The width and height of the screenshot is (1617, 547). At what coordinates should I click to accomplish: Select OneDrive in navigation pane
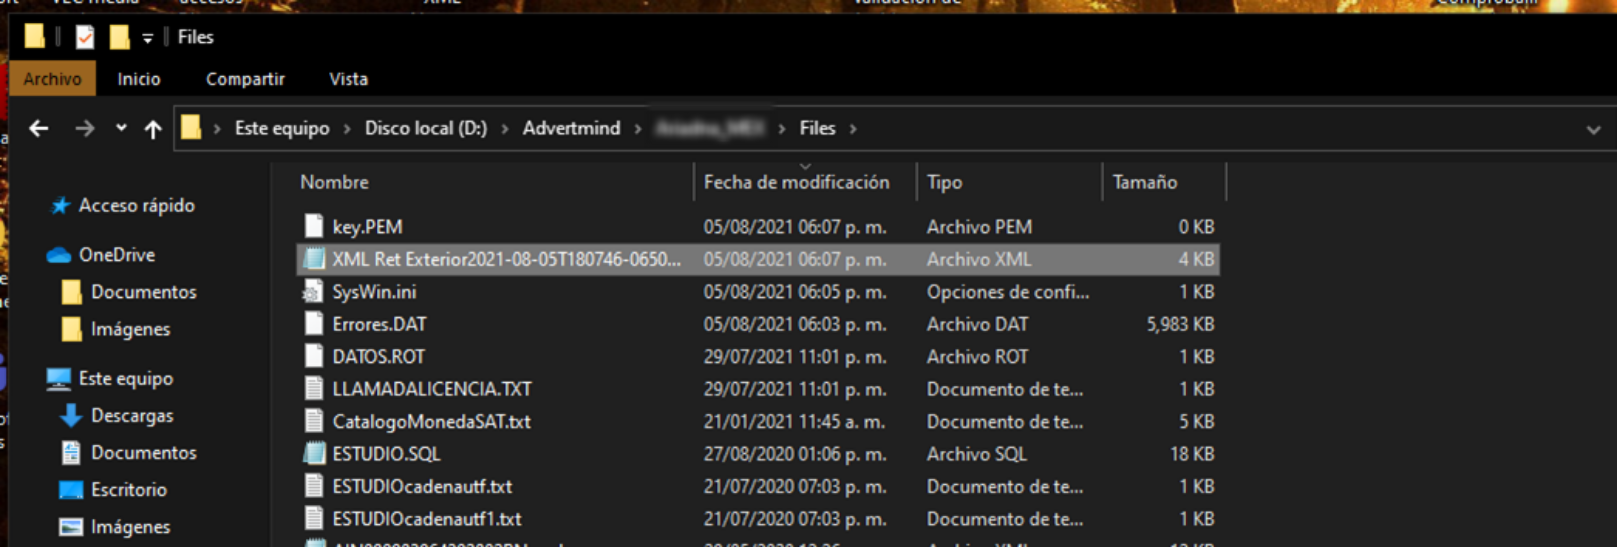117,255
